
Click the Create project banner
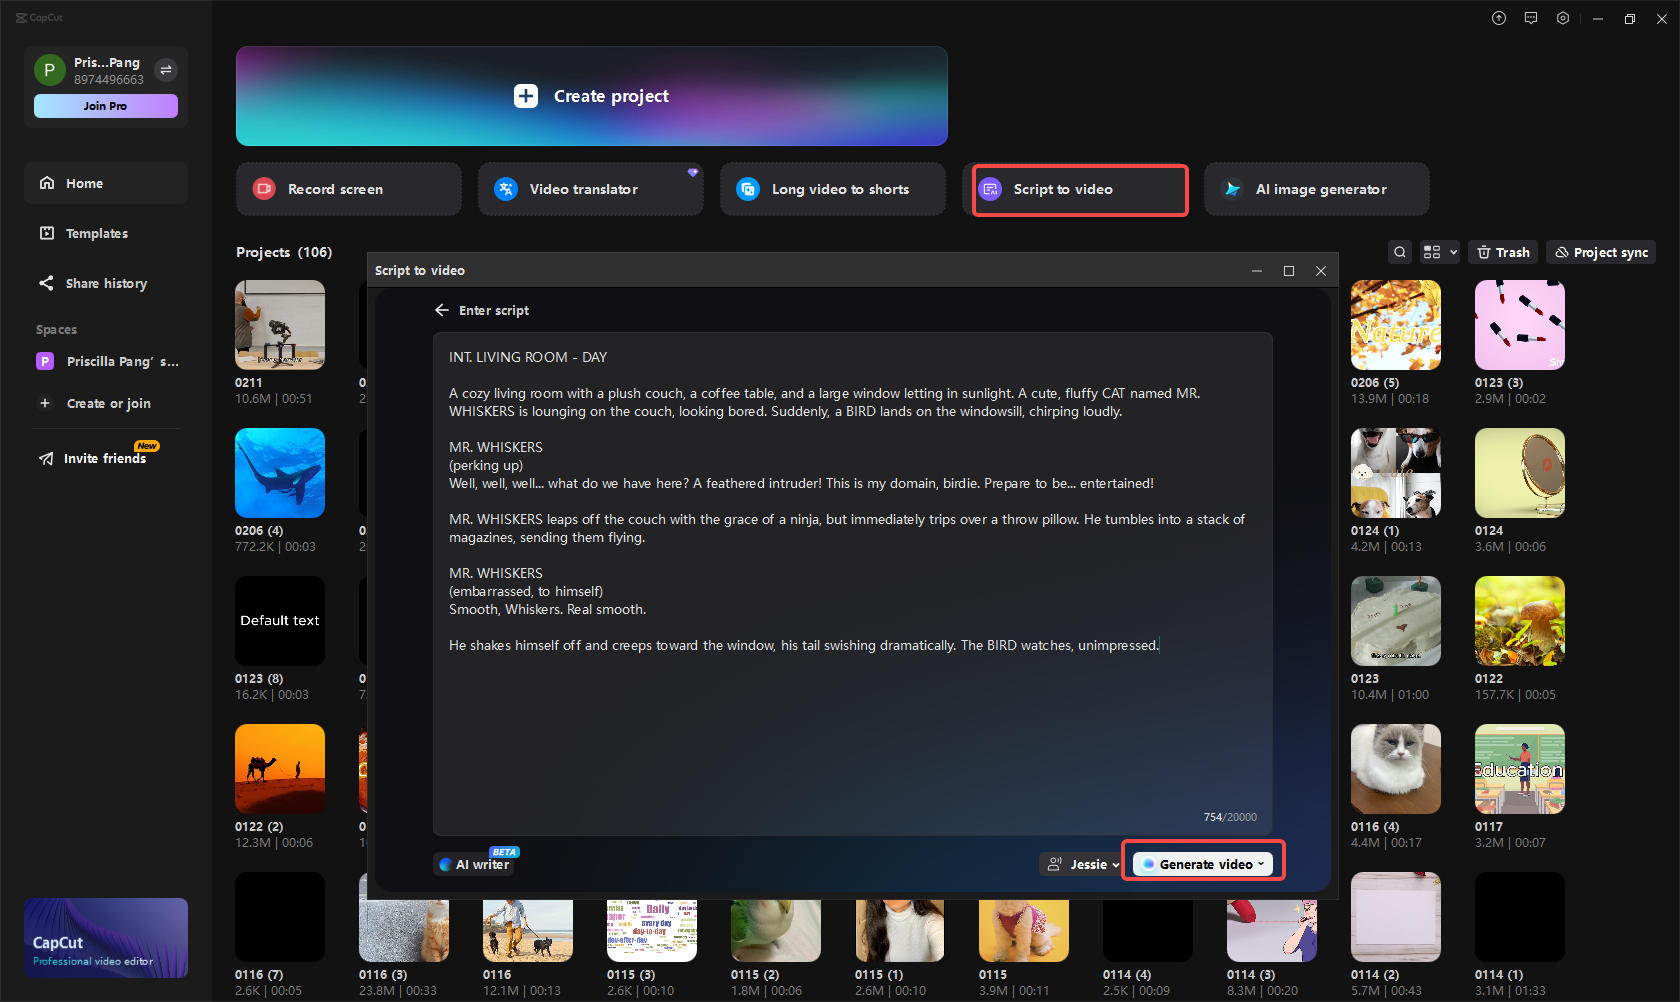tap(592, 96)
